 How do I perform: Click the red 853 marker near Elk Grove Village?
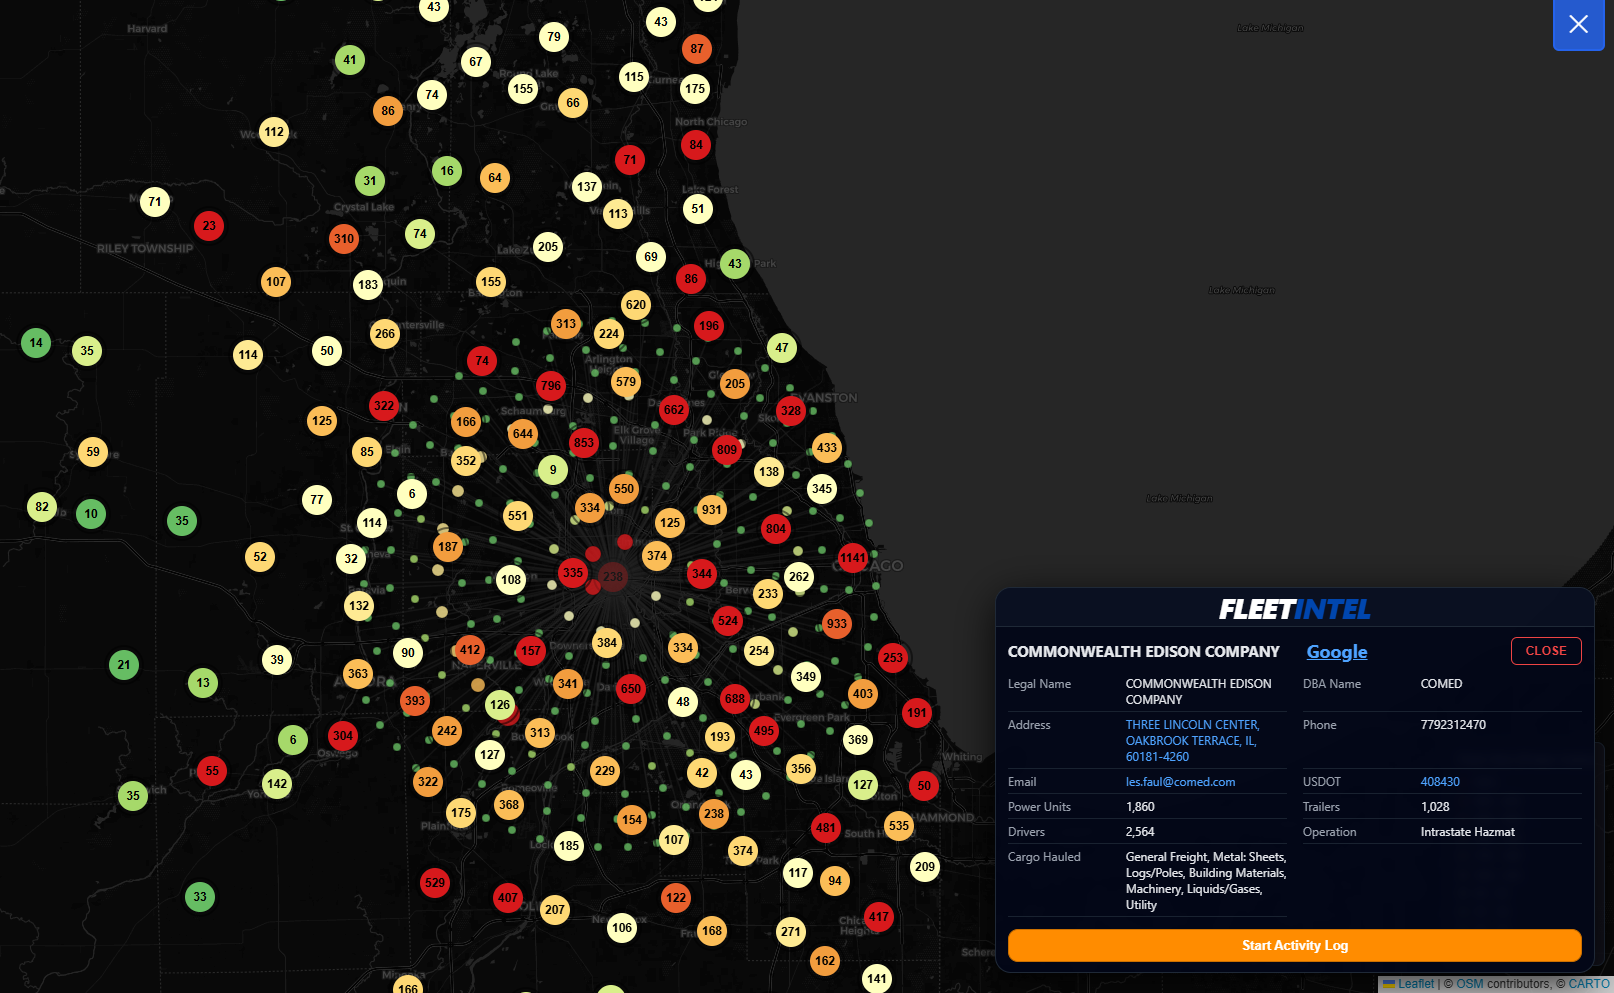(x=584, y=443)
